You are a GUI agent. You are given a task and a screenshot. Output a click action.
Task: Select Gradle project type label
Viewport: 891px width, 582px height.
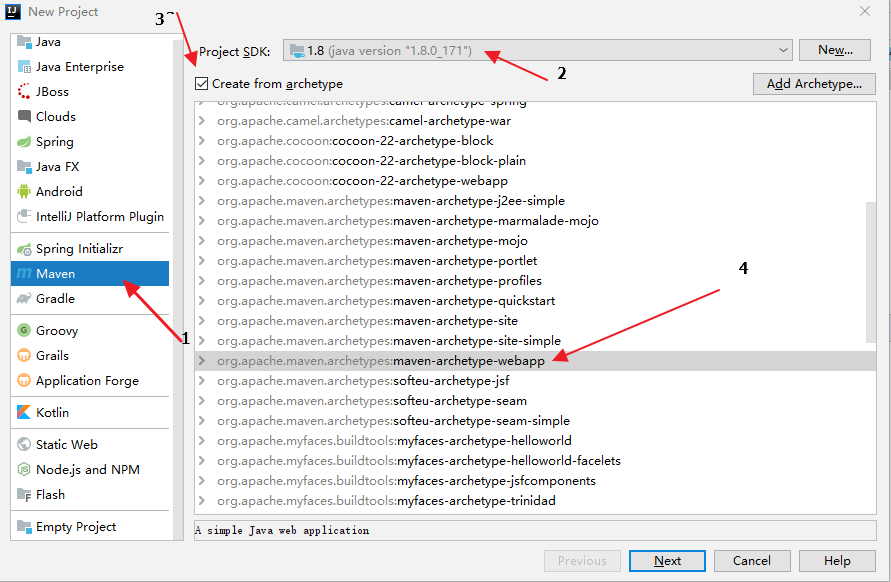click(x=55, y=298)
